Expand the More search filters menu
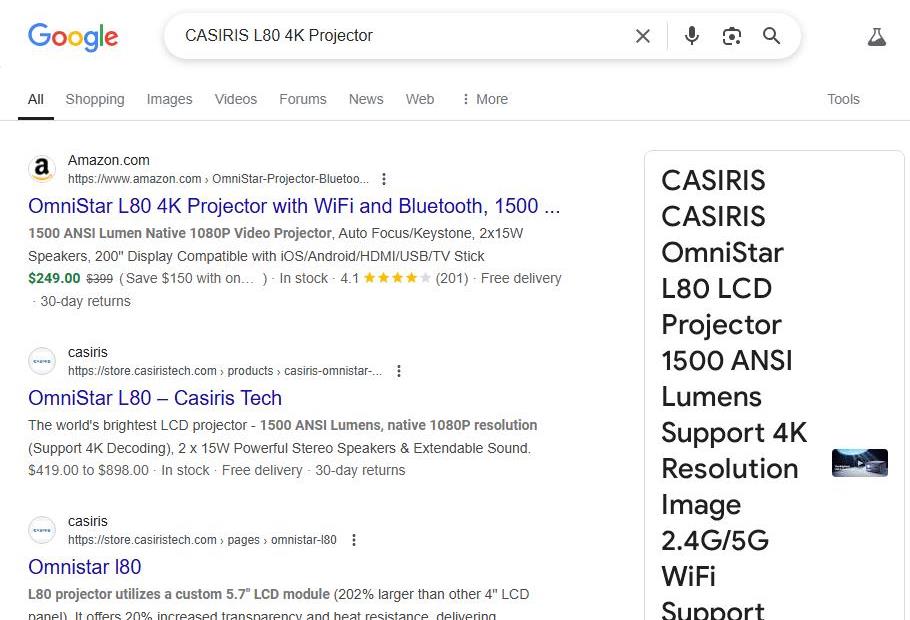910x620 pixels. click(x=485, y=99)
